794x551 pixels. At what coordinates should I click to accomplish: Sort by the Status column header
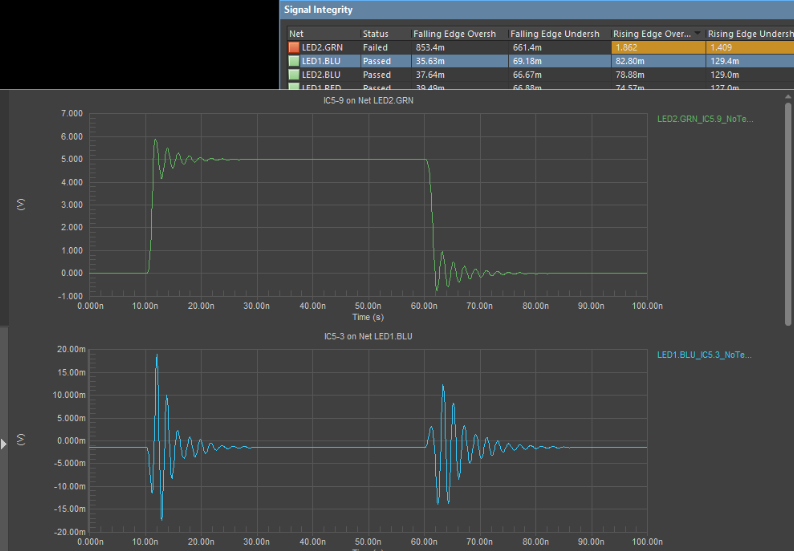tap(385, 34)
